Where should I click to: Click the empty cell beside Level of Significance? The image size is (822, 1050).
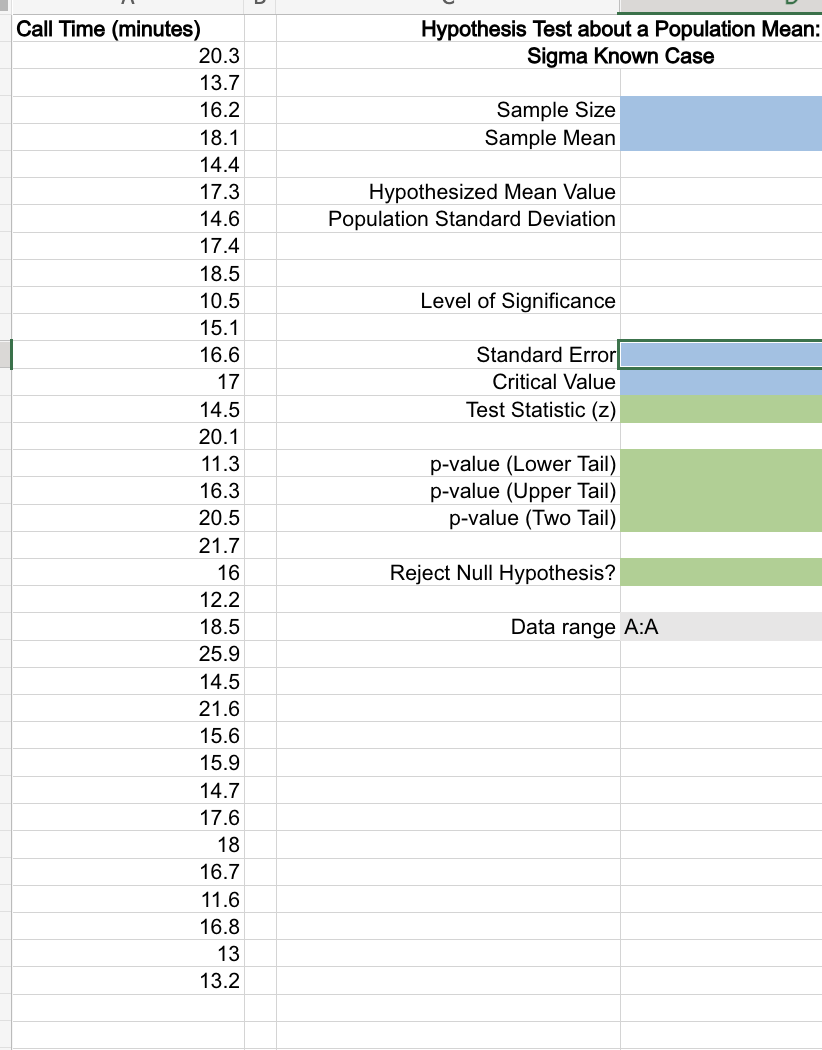point(721,301)
